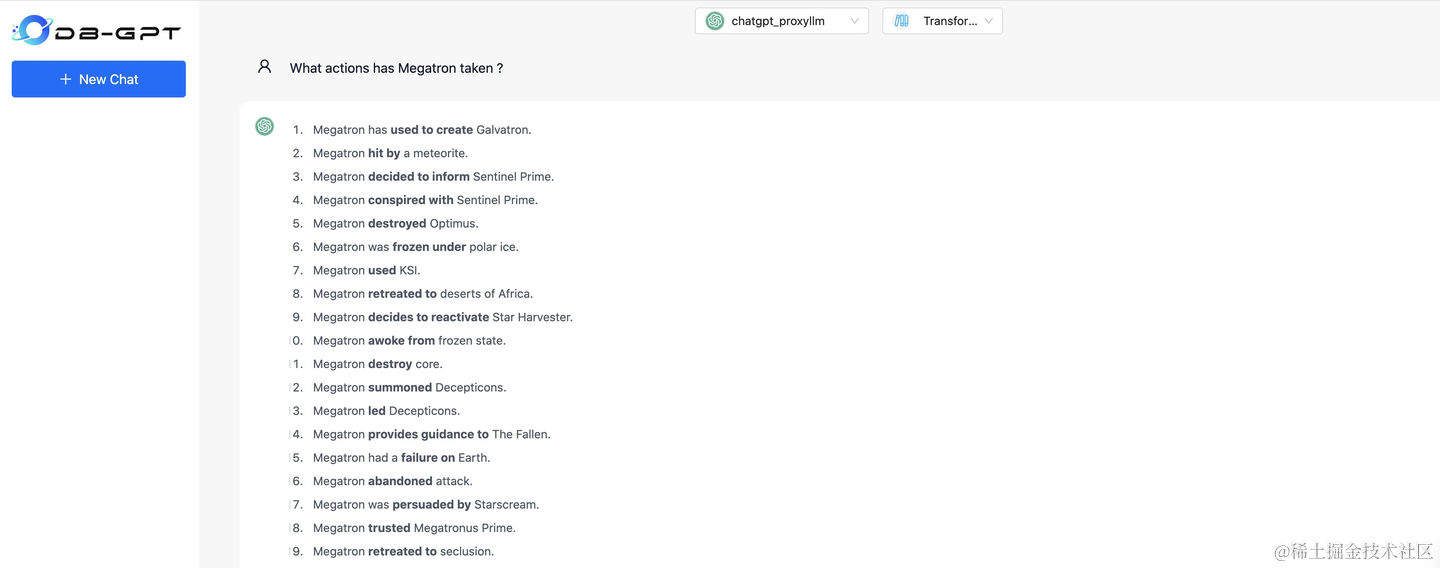Expand the model selector chevron arrow
Image resolution: width=1440 pixels, height=568 pixels.
point(854,21)
